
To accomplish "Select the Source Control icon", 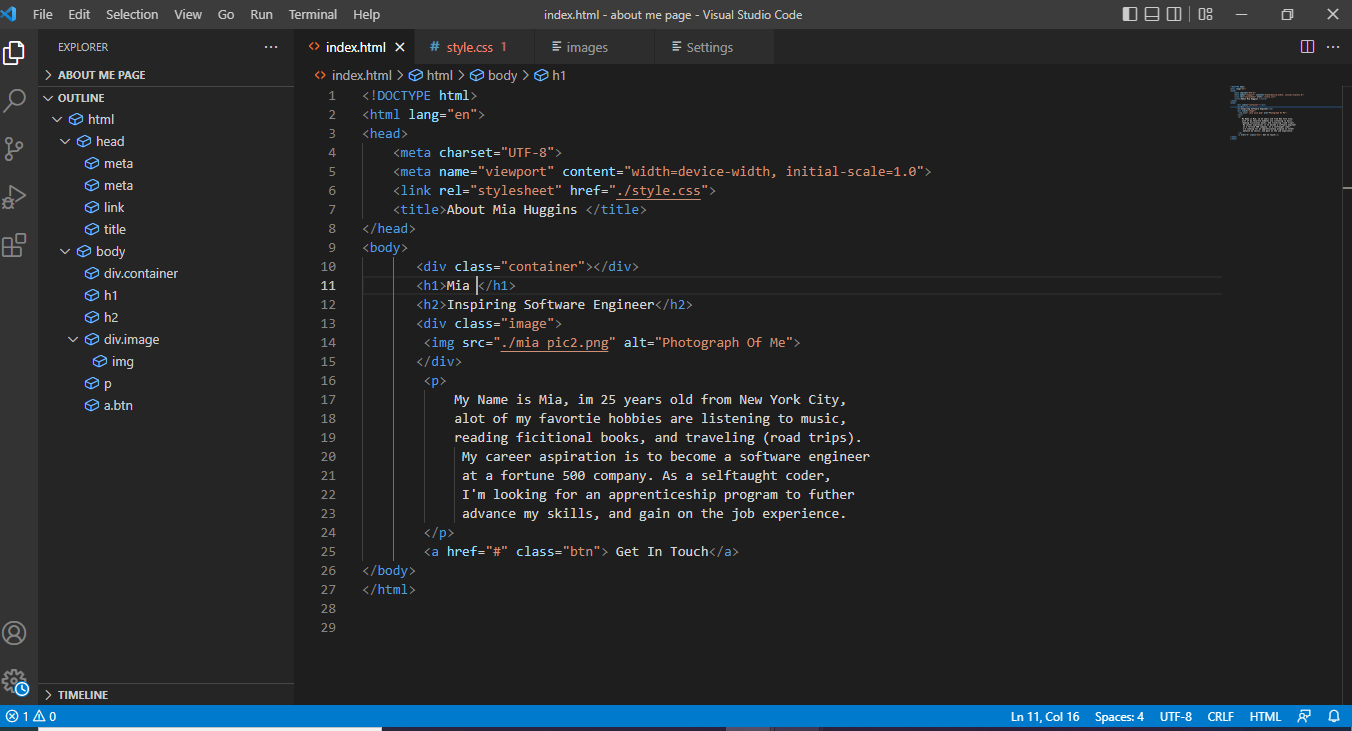I will click(14, 148).
